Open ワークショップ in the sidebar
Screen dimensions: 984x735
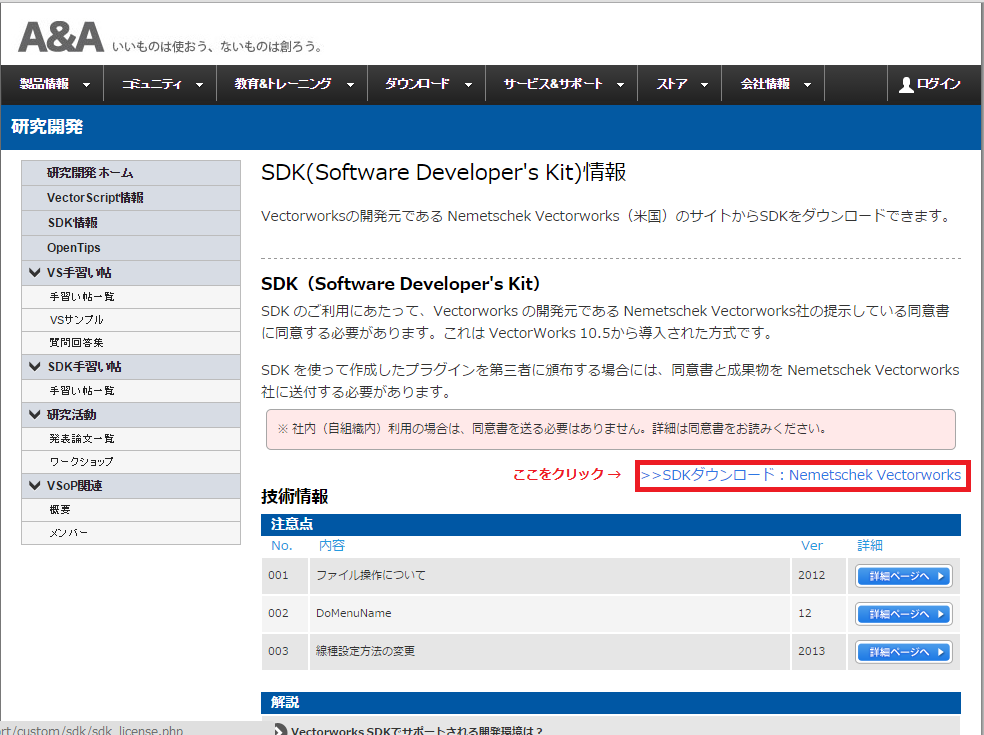point(131,462)
